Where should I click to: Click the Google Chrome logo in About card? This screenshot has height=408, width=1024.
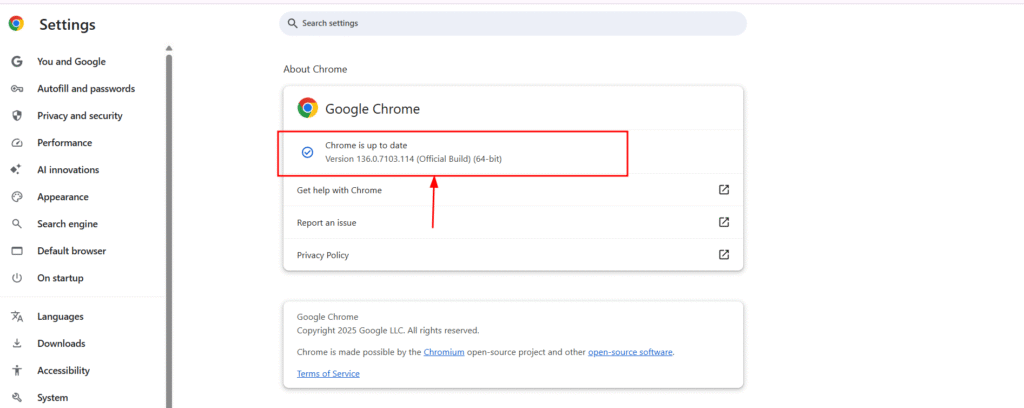click(x=308, y=108)
